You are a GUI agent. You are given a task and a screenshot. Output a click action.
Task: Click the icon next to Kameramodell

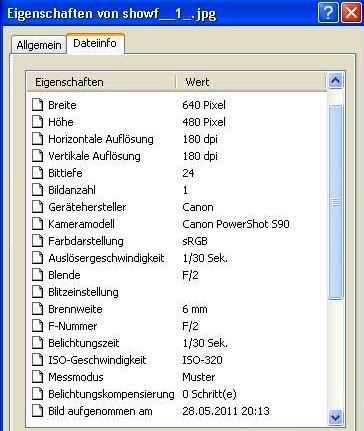click(x=38, y=224)
